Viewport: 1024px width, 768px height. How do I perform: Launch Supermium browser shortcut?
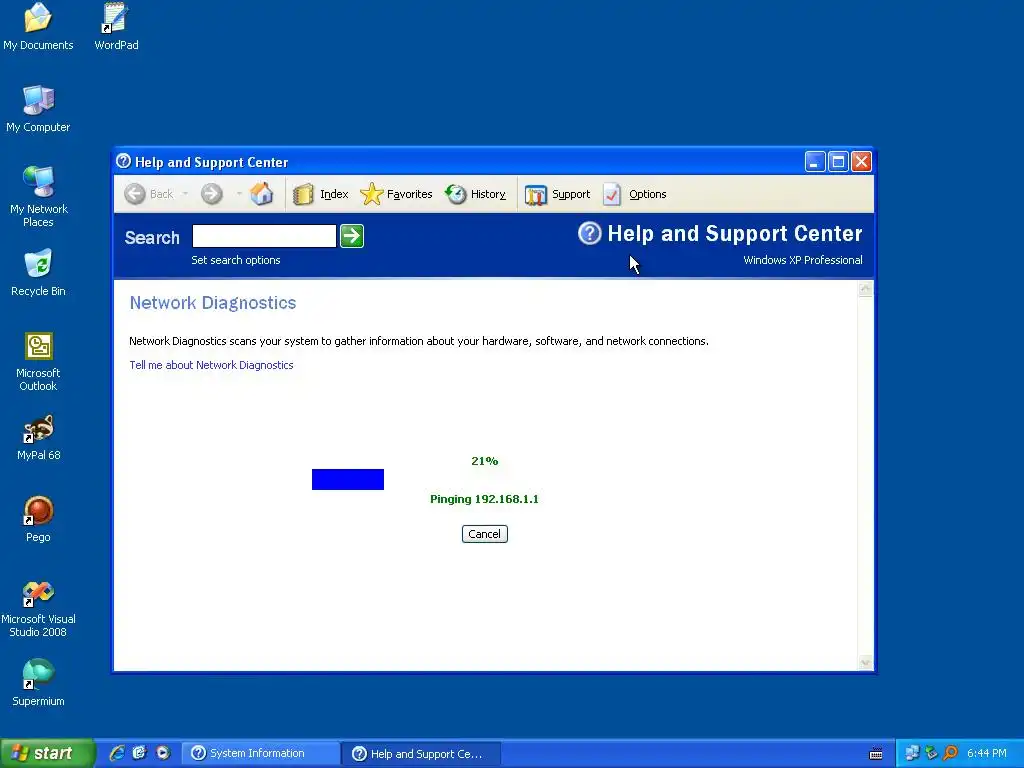[38, 683]
